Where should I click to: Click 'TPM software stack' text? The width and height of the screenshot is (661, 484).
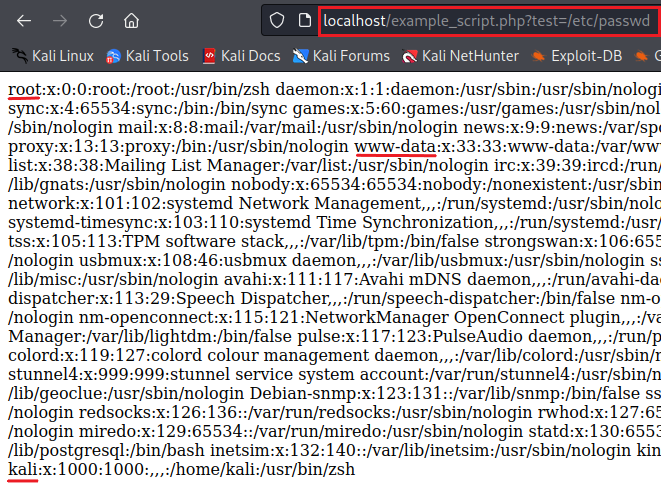(203, 241)
